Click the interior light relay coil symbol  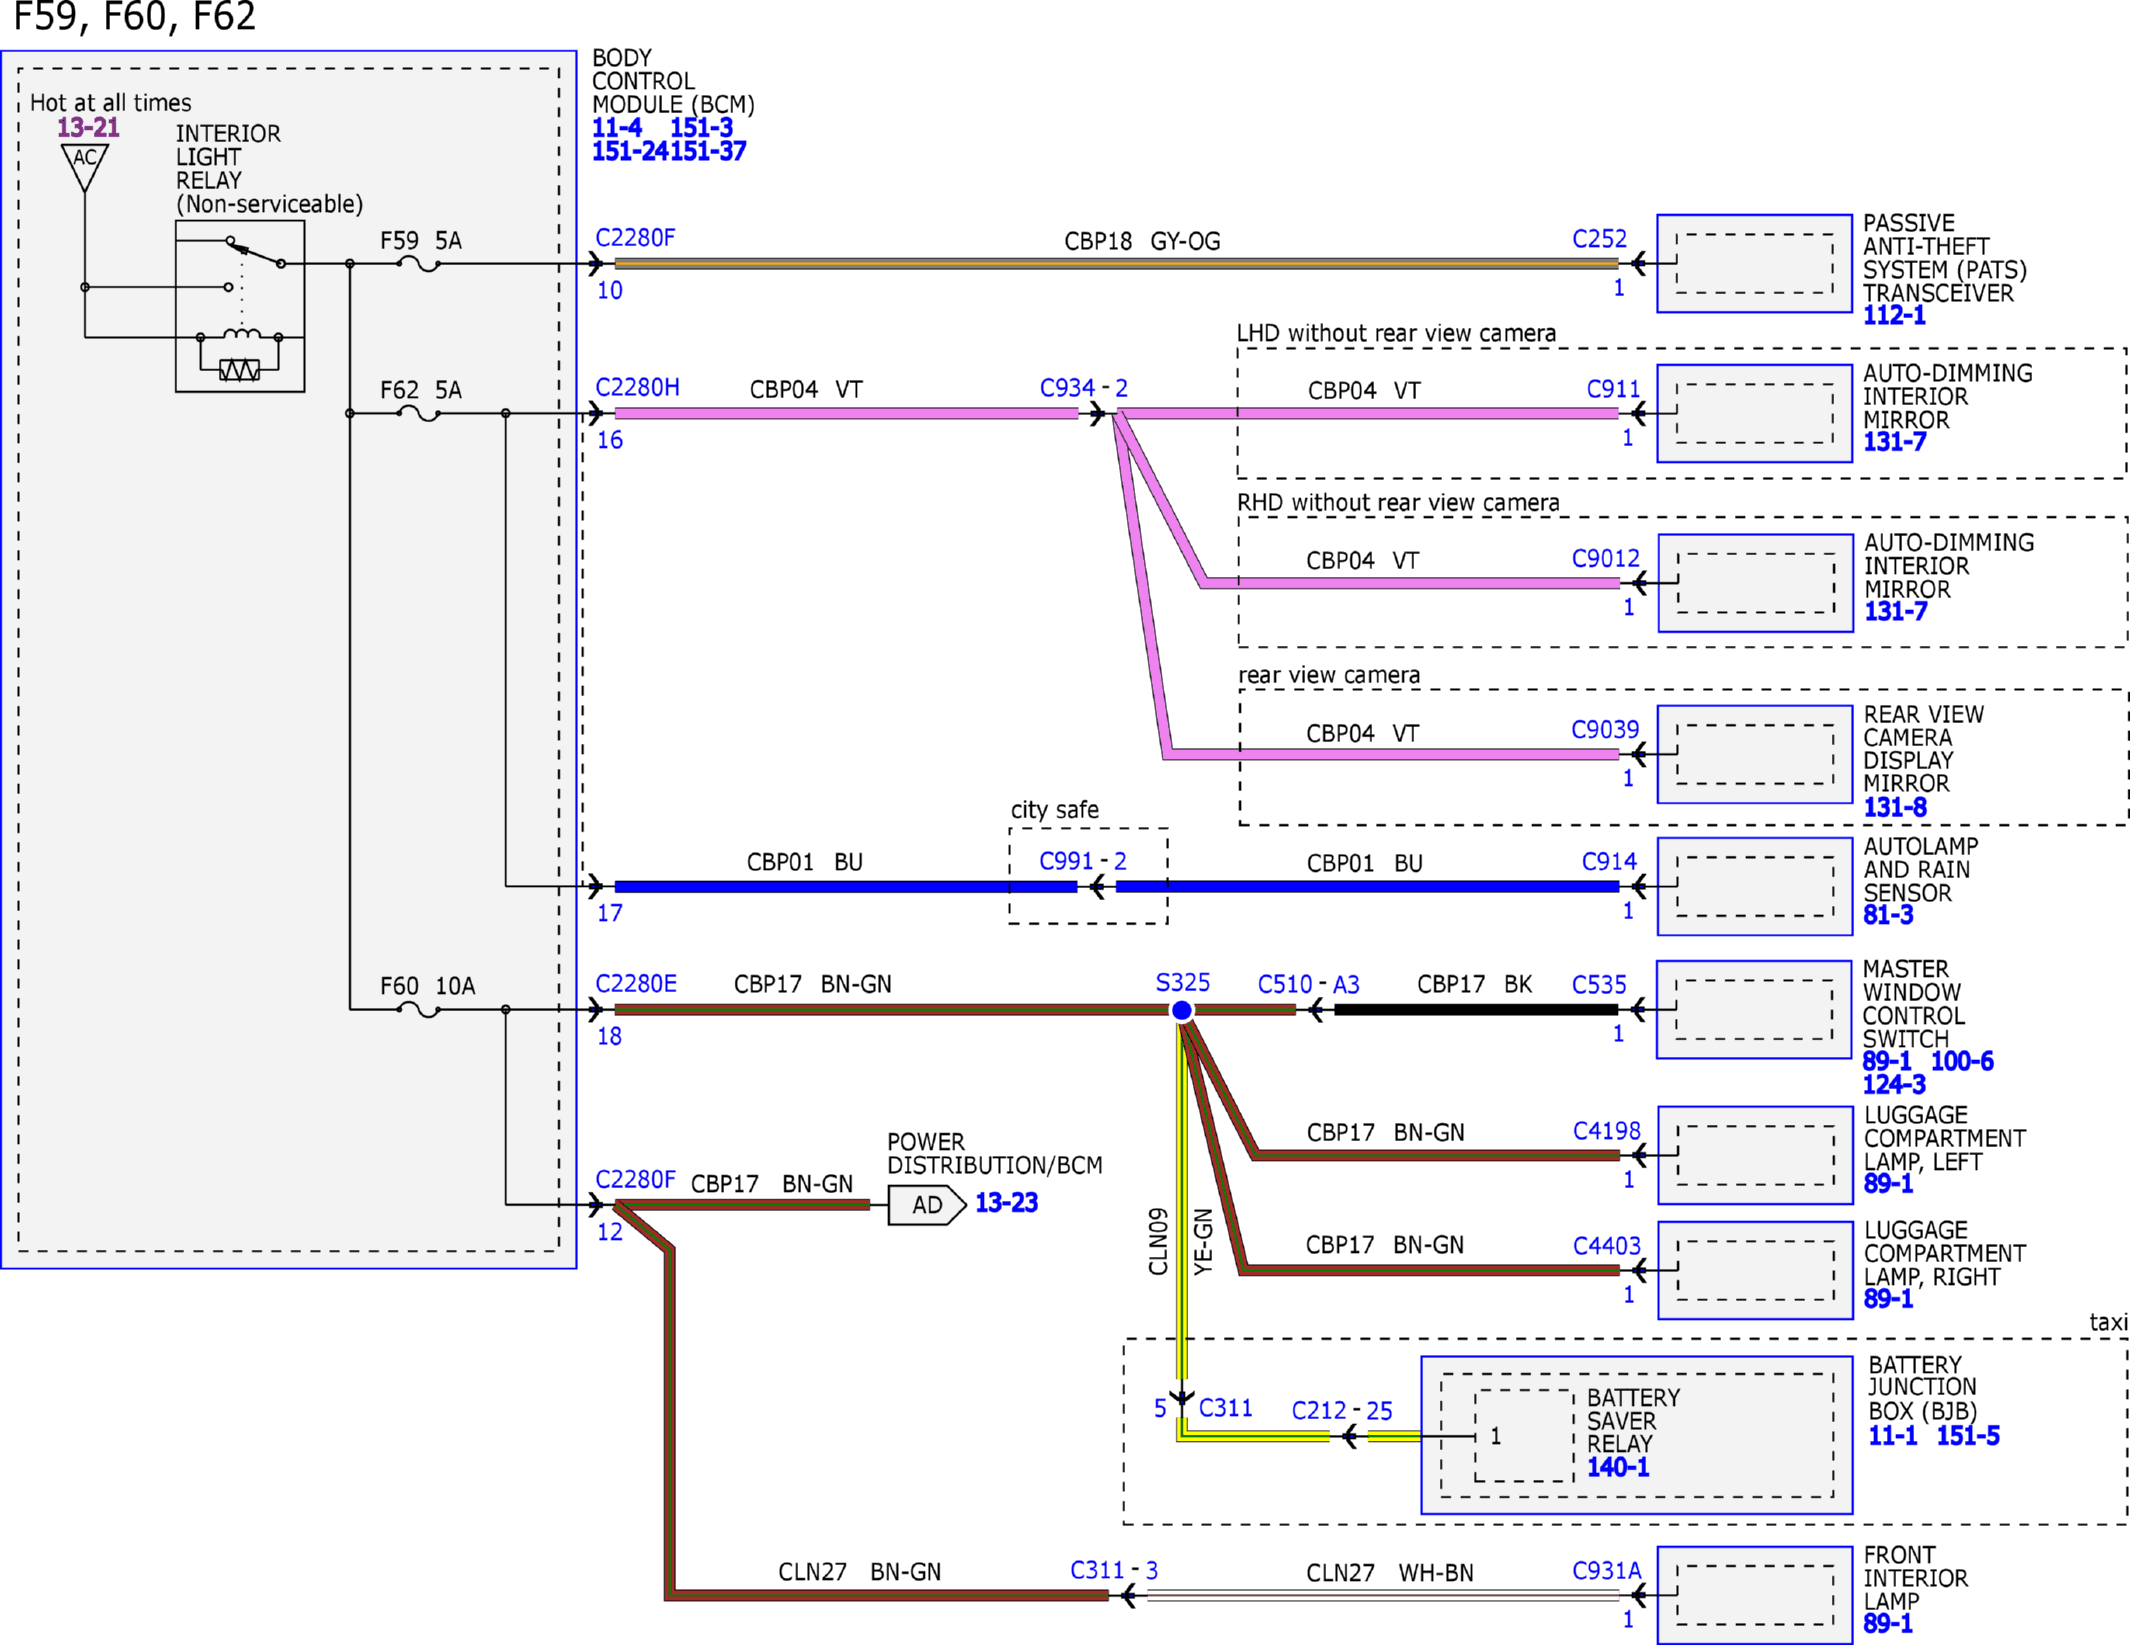click(240, 335)
